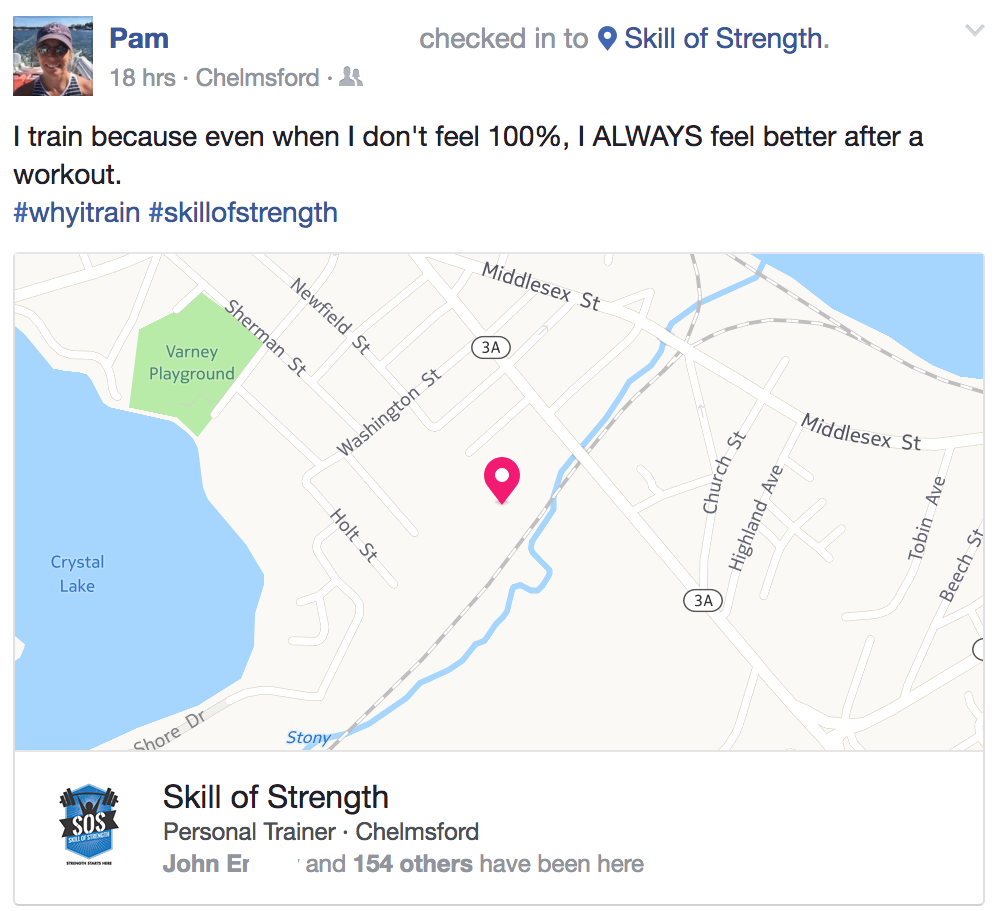
Task: Follow the #skillofstrength hashtag
Action: pyautogui.click(x=243, y=212)
